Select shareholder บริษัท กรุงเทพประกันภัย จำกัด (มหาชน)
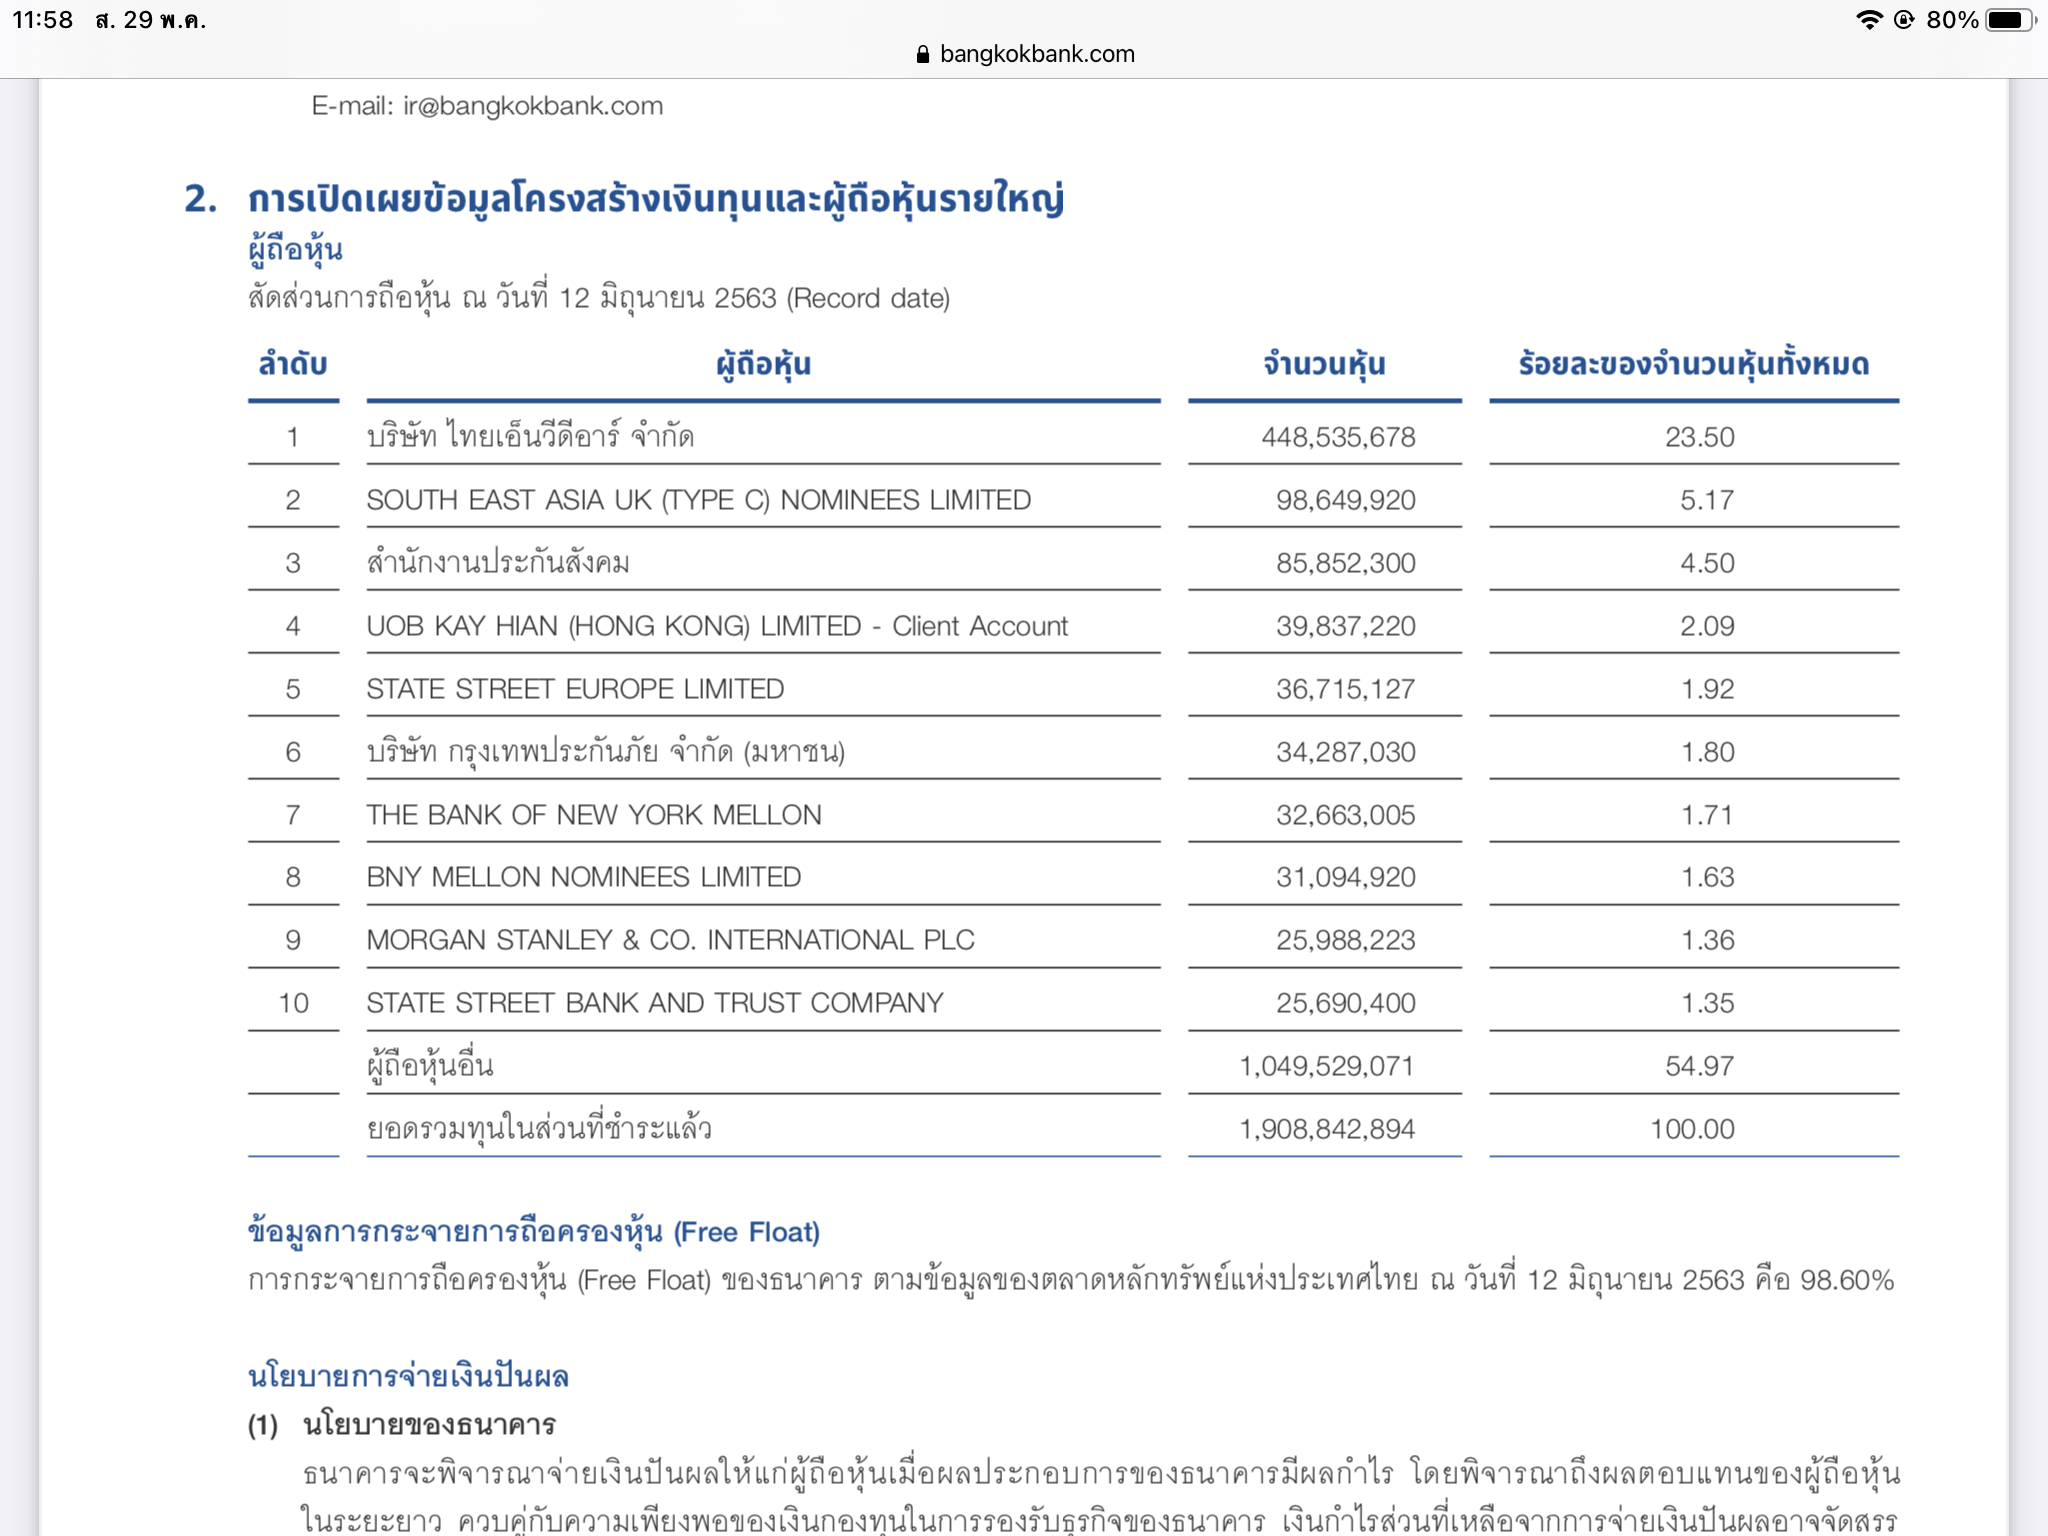 tap(606, 752)
